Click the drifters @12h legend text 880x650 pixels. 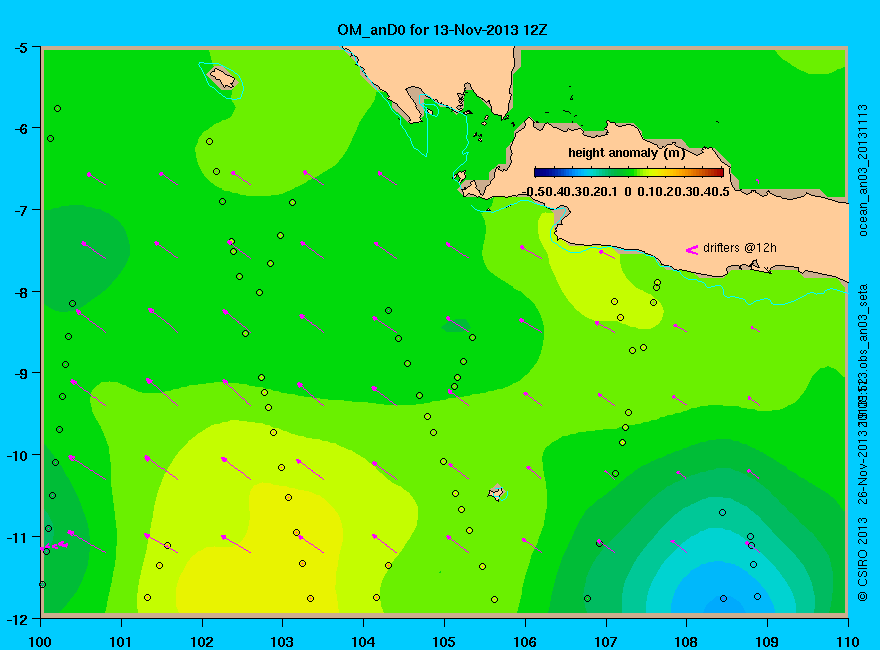click(x=740, y=248)
